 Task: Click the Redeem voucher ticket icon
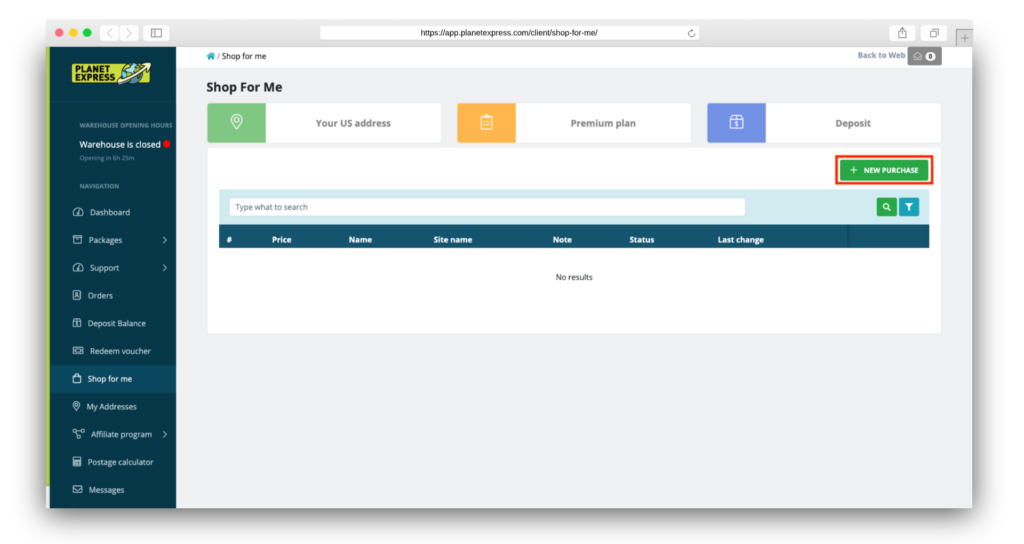[x=78, y=351]
